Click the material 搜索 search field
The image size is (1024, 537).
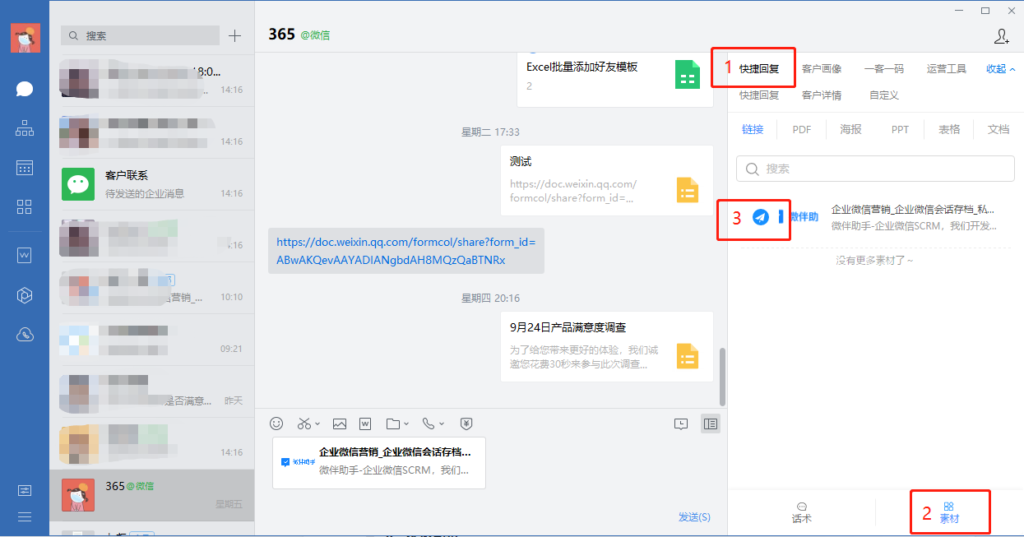click(875, 169)
